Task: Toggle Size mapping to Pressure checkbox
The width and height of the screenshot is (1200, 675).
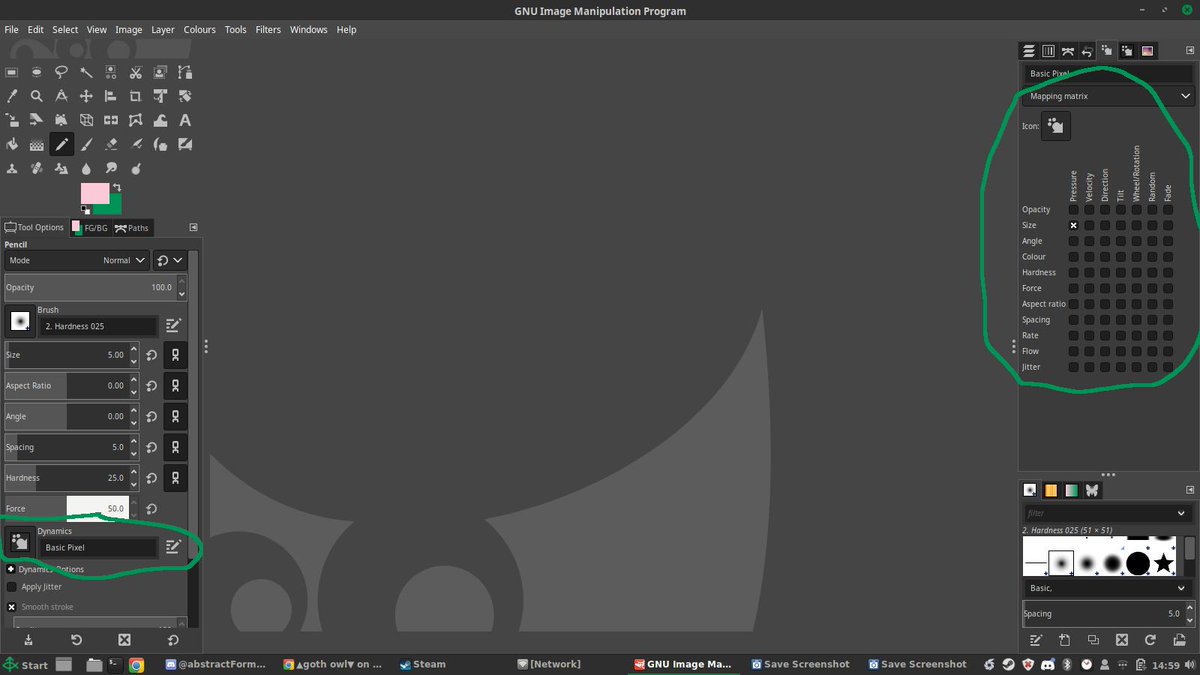Action: (1074, 225)
